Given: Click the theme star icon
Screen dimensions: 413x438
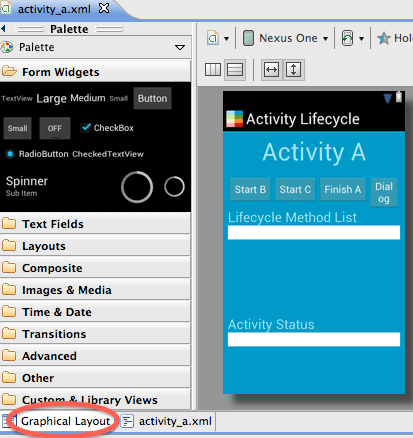Looking at the screenshot, I should (384, 38).
